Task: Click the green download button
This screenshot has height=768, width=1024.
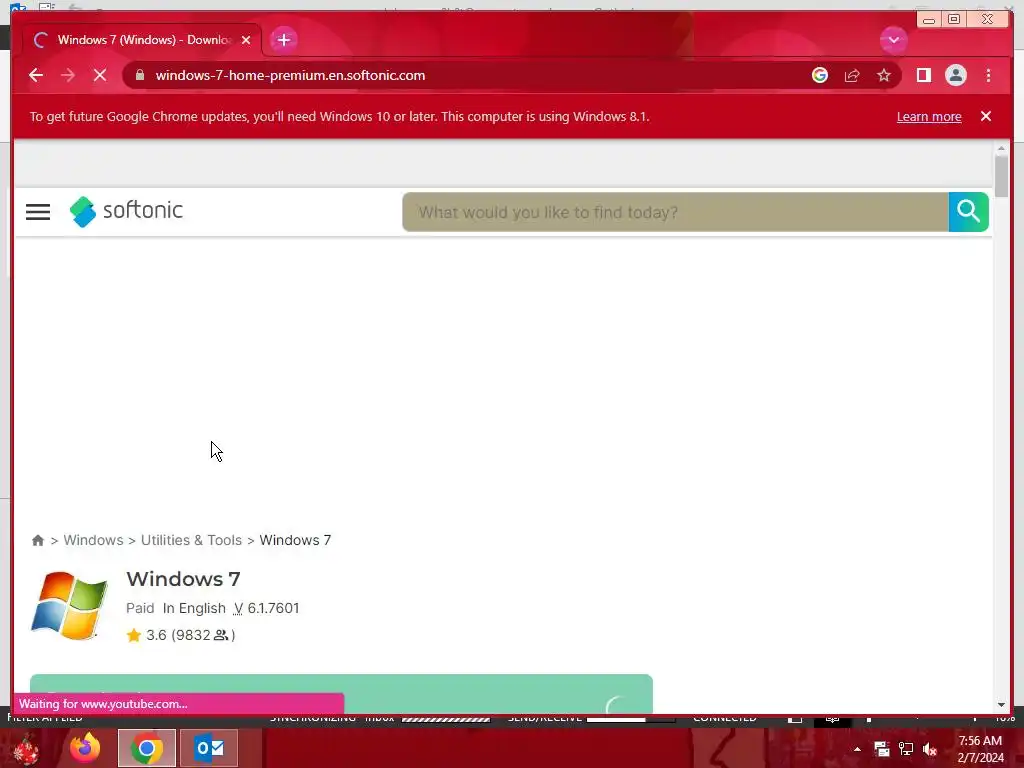Action: point(341,694)
